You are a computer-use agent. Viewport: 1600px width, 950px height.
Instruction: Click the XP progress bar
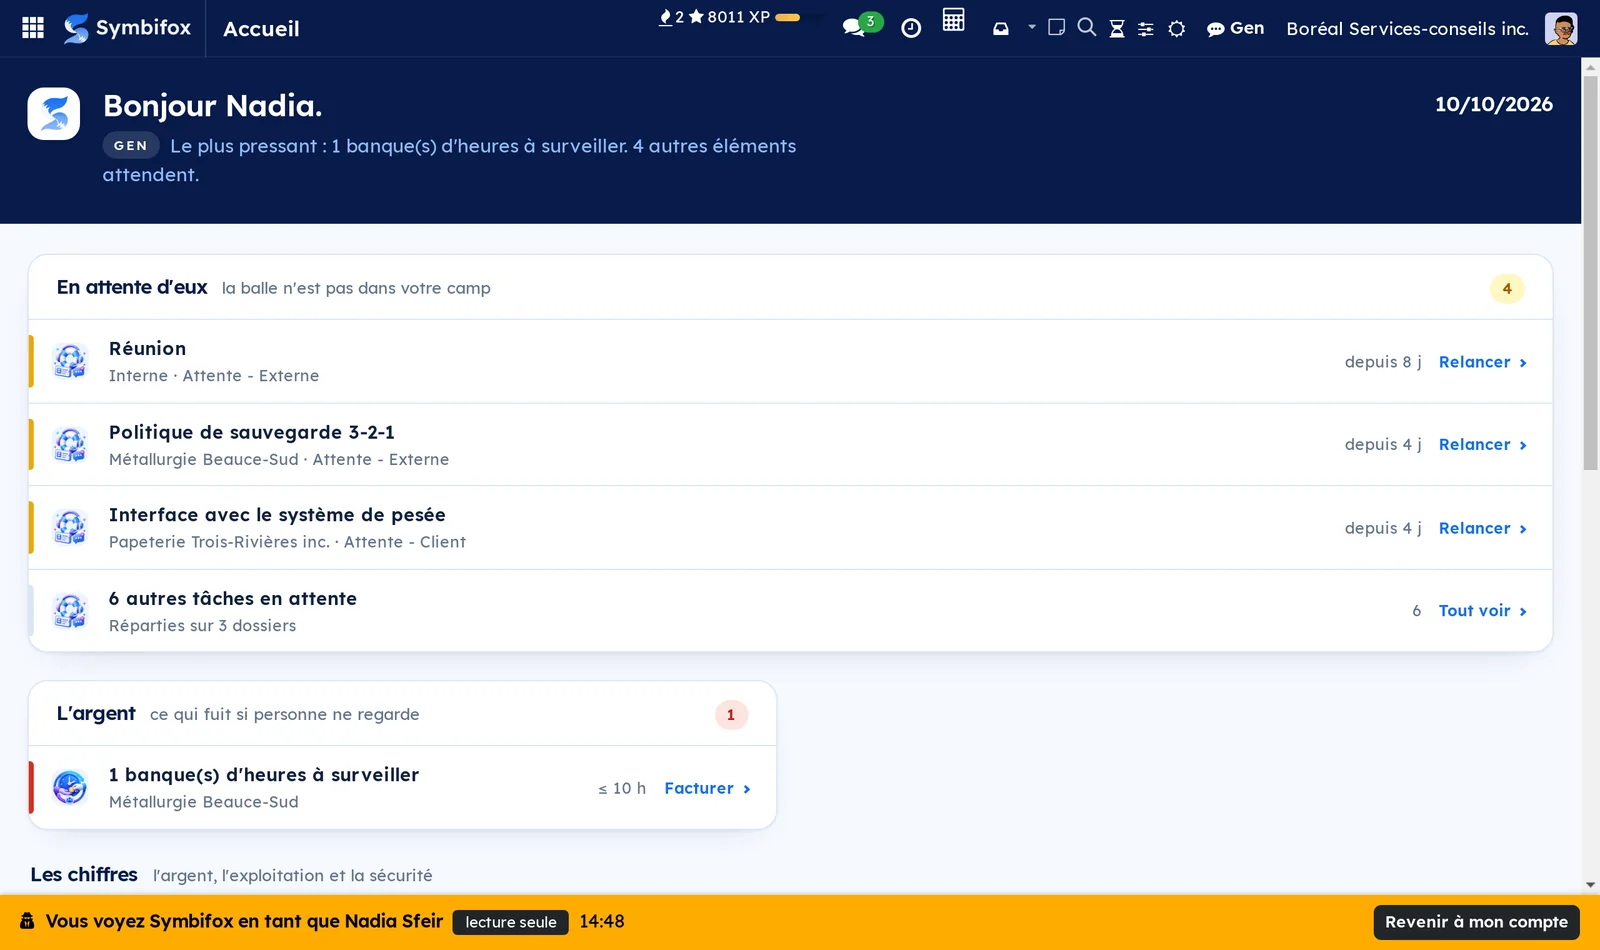(x=787, y=17)
